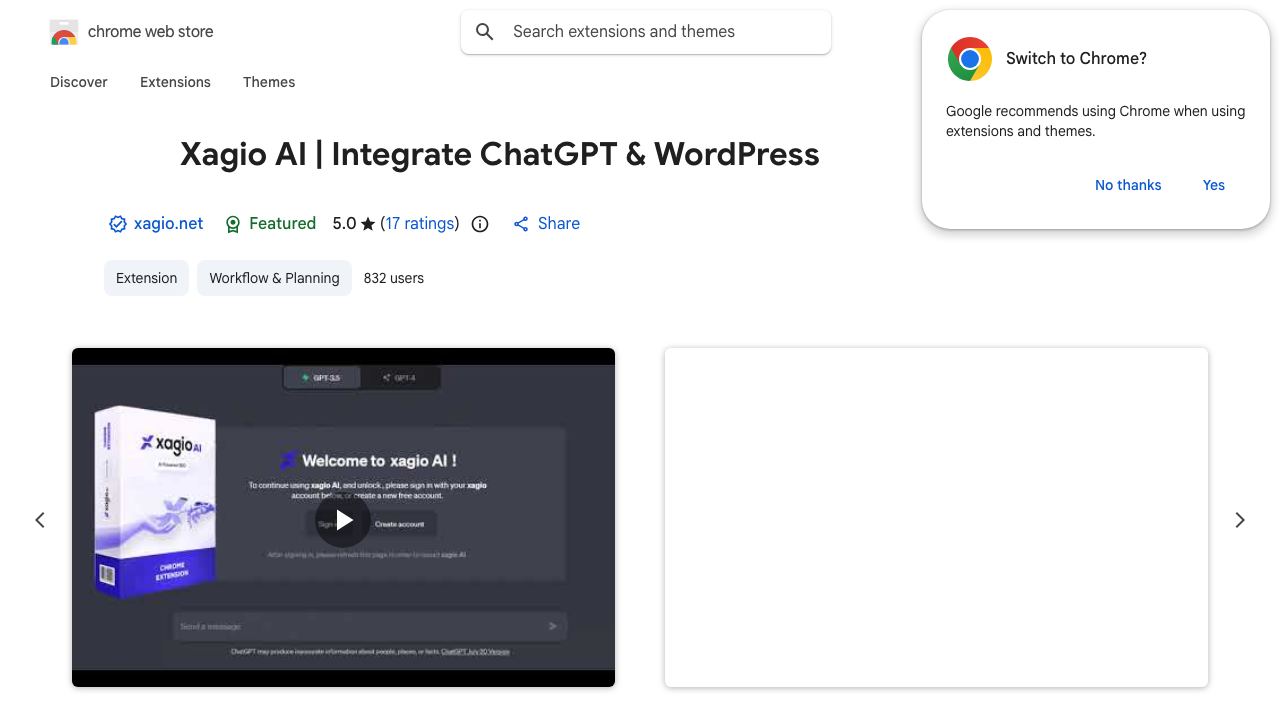Viewport: 1280px width, 720px height.
Task: Open the xagio.net publisher link
Action: tap(168, 224)
